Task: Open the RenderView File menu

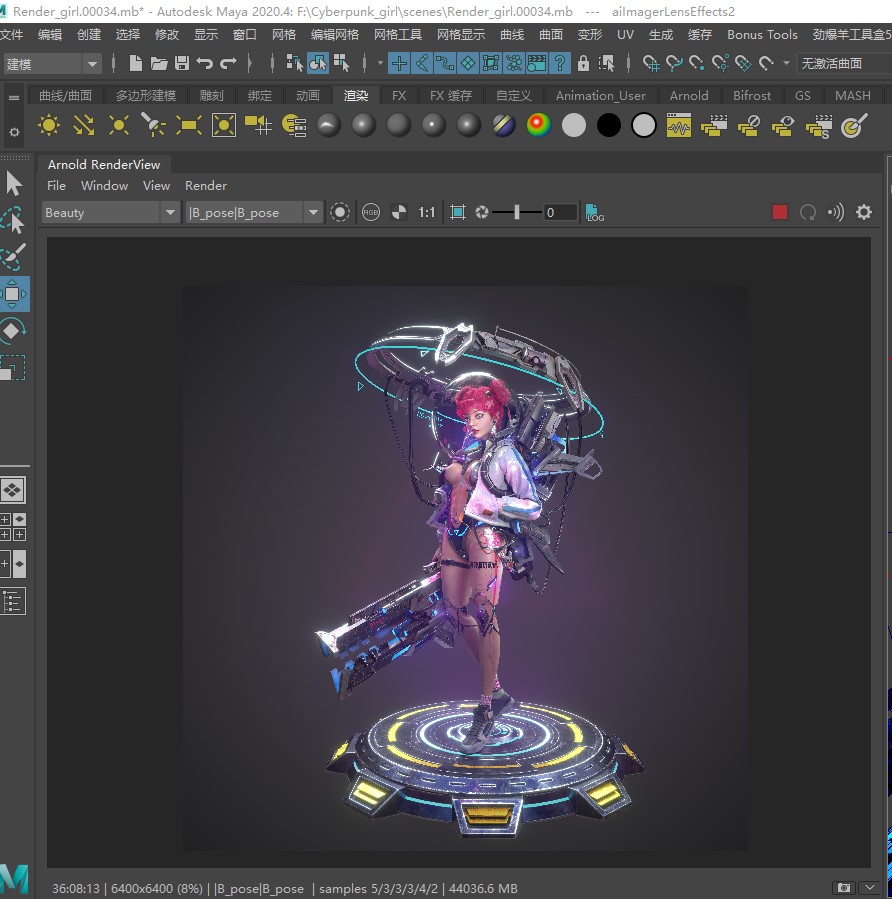Action: pos(56,186)
